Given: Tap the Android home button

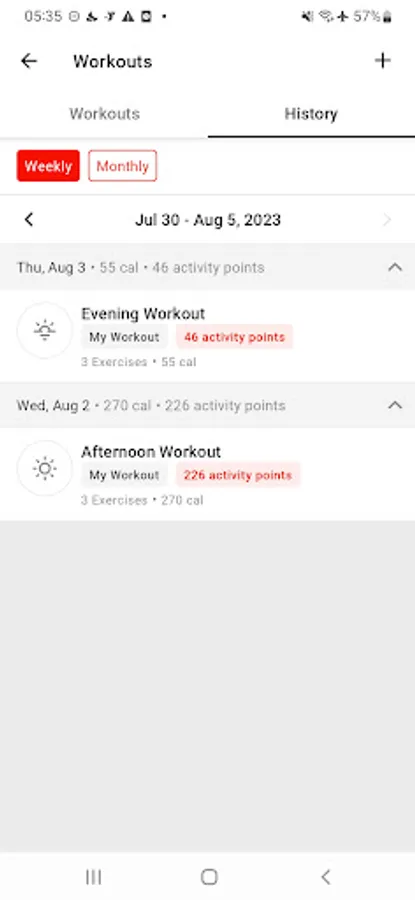Looking at the screenshot, I should click(209, 876).
